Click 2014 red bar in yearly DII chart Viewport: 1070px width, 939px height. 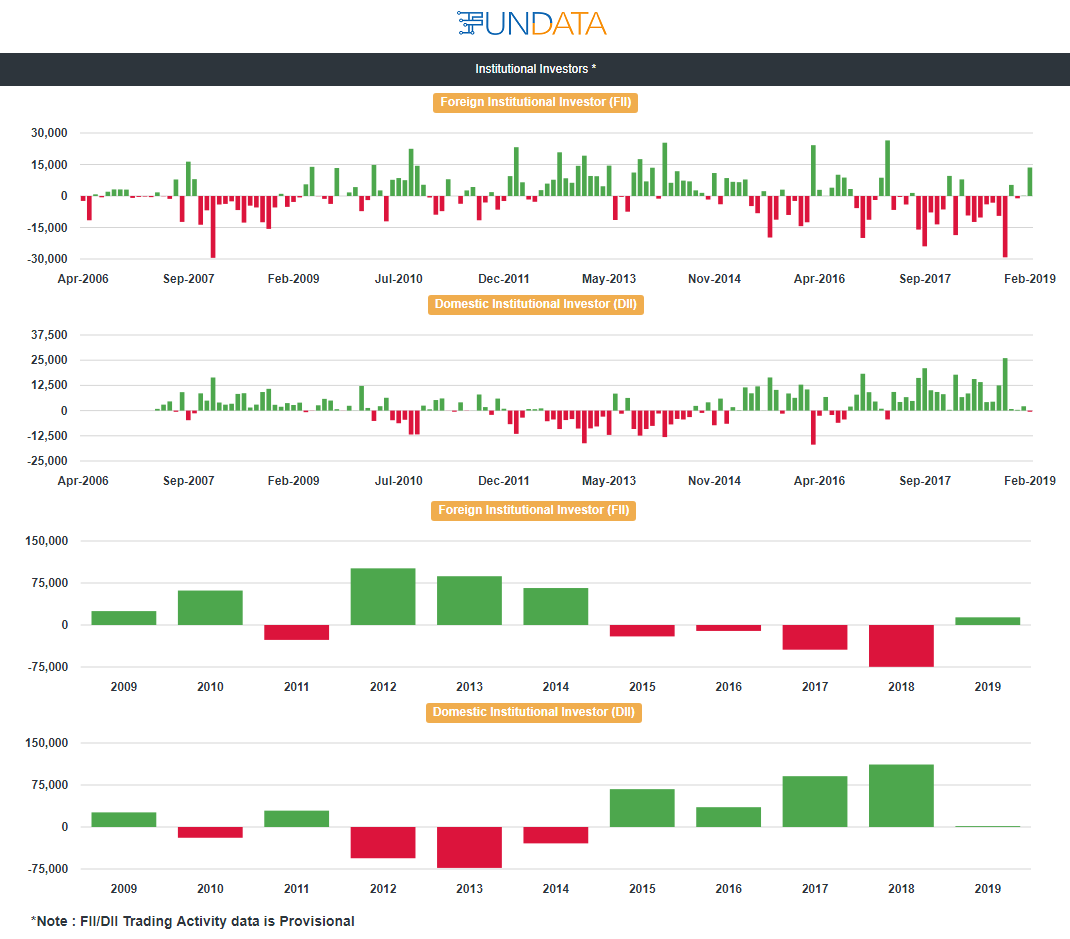pos(555,835)
